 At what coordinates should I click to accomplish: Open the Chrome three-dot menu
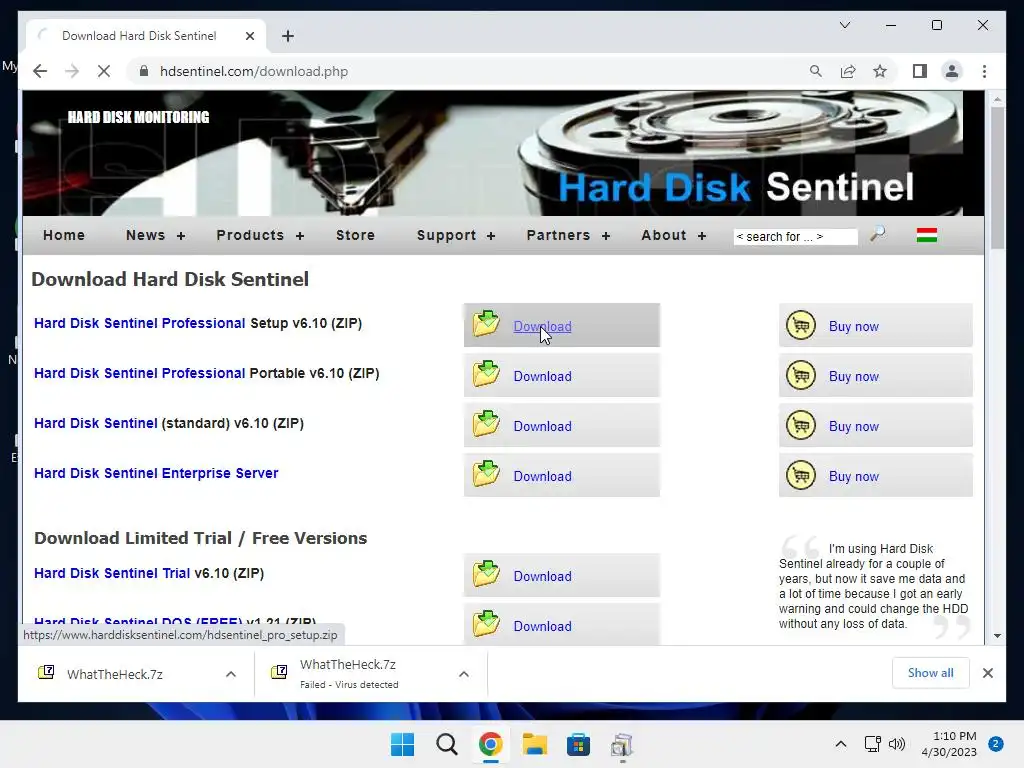[x=984, y=71]
